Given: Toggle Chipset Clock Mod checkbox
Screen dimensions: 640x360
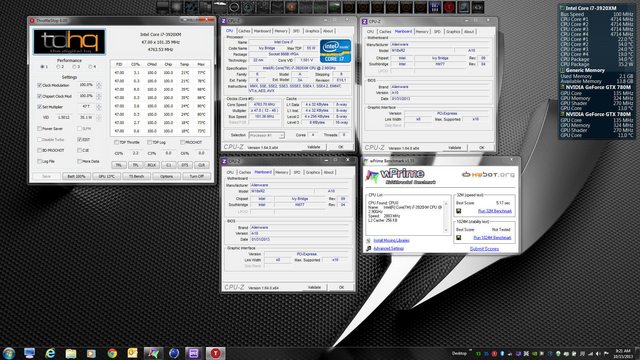Looking at the screenshot, I should [x=40, y=96].
